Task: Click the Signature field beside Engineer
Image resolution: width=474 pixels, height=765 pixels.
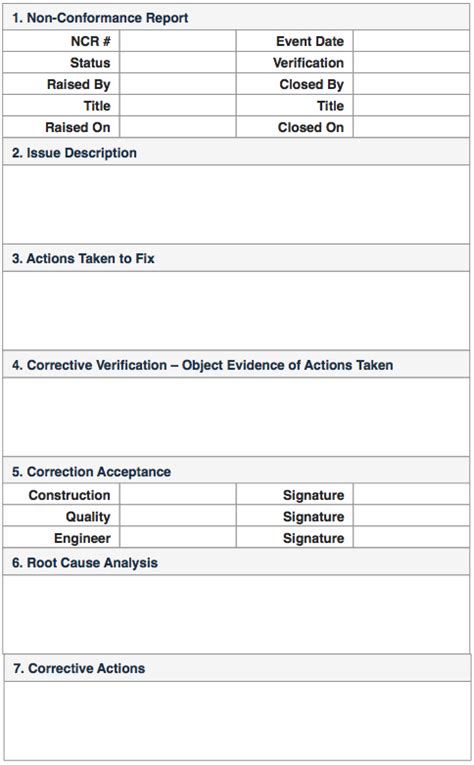Action: (x=412, y=538)
